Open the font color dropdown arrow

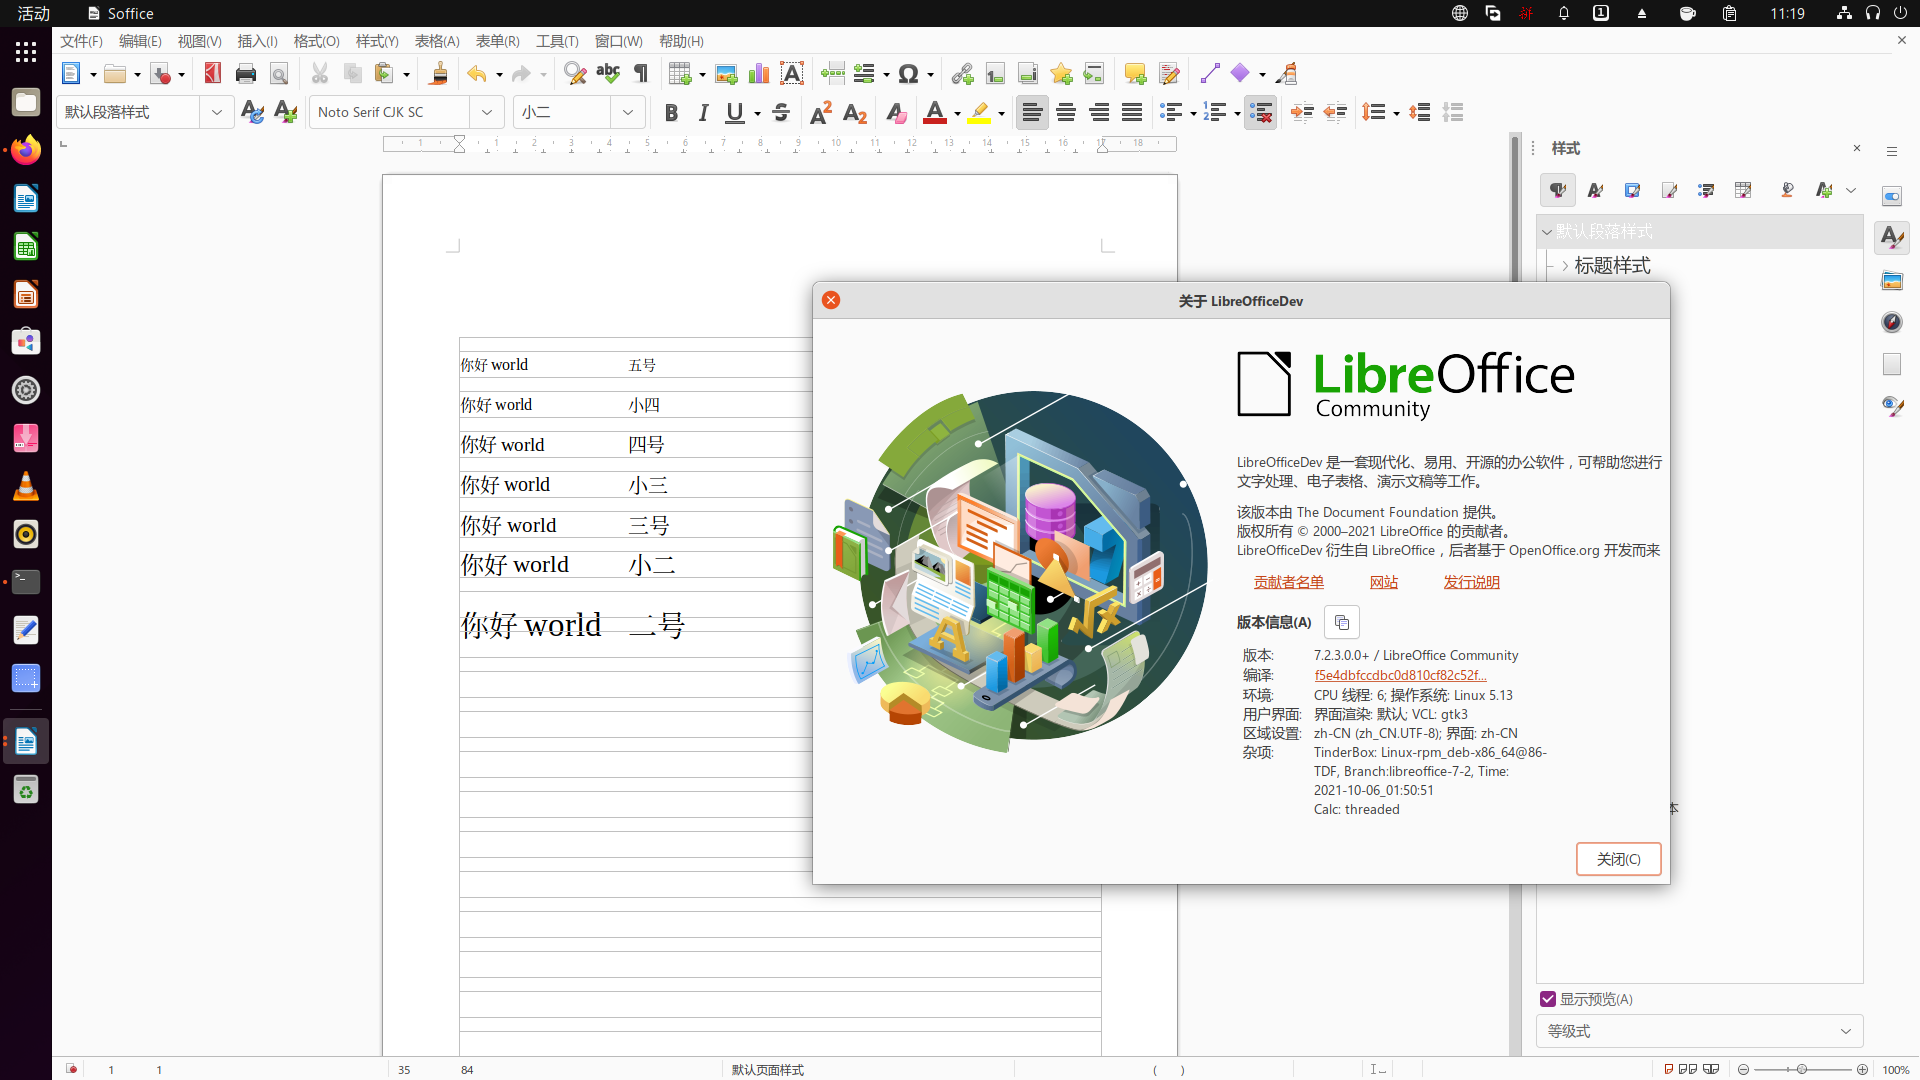[957, 113]
